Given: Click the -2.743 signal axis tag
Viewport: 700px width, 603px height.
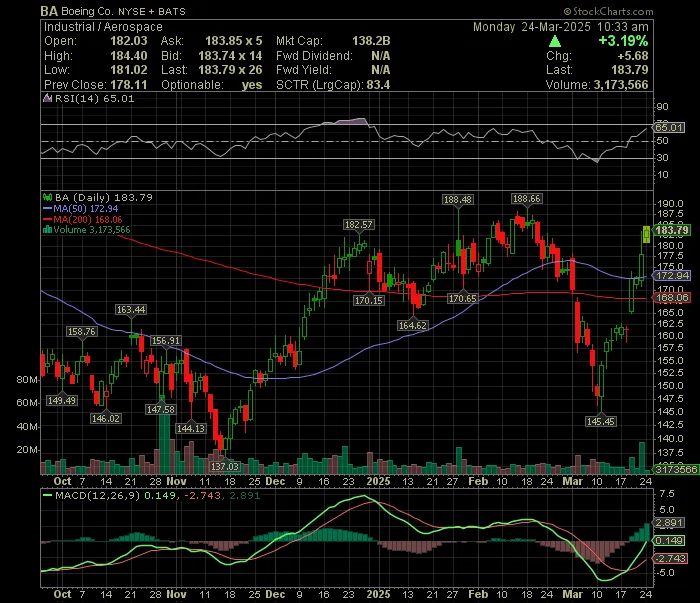Looking at the screenshot, I should [x=670, y=559].
